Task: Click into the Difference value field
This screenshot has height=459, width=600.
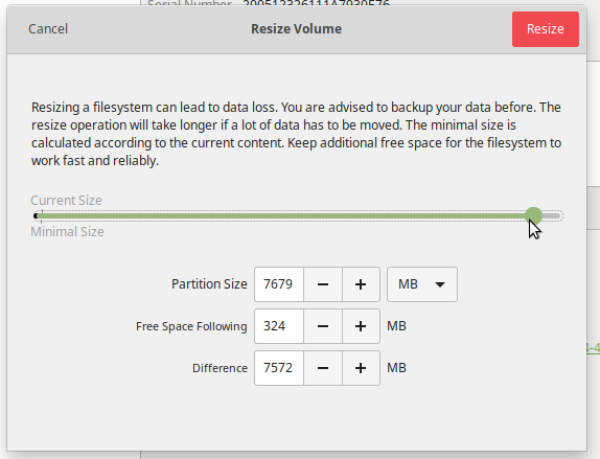Action: 278,368
